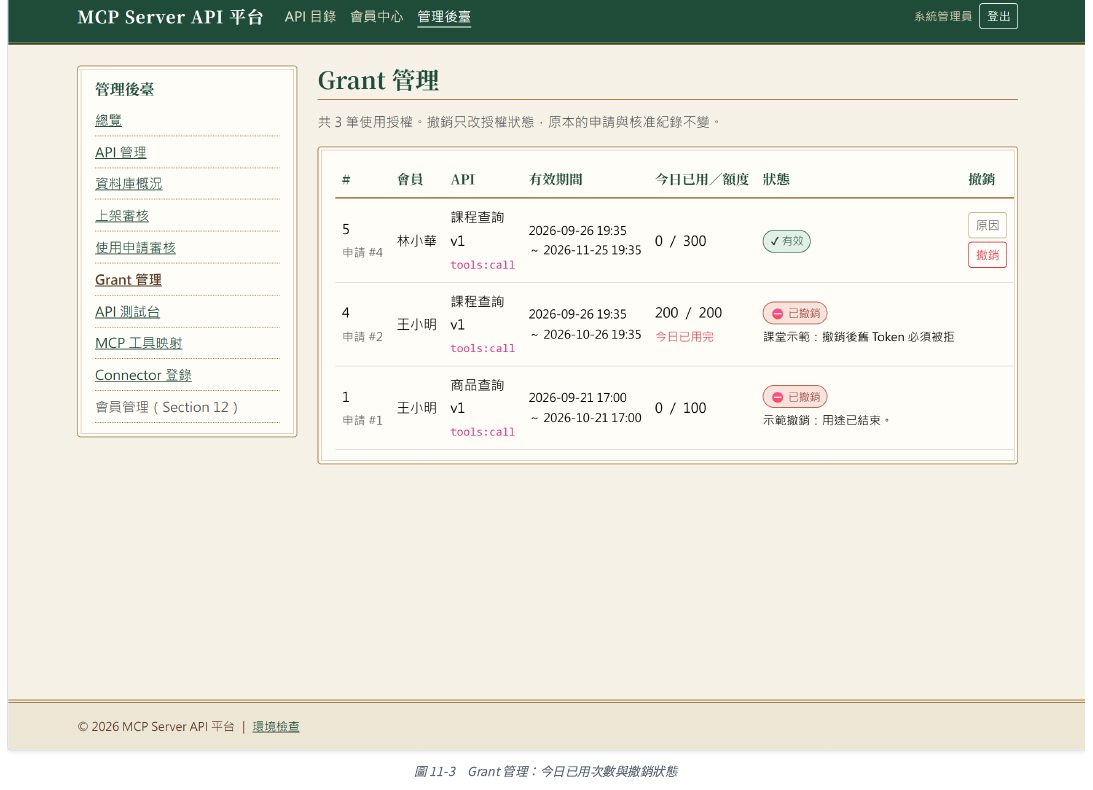Open the API 目錄 navigation item

pos(310,17)
